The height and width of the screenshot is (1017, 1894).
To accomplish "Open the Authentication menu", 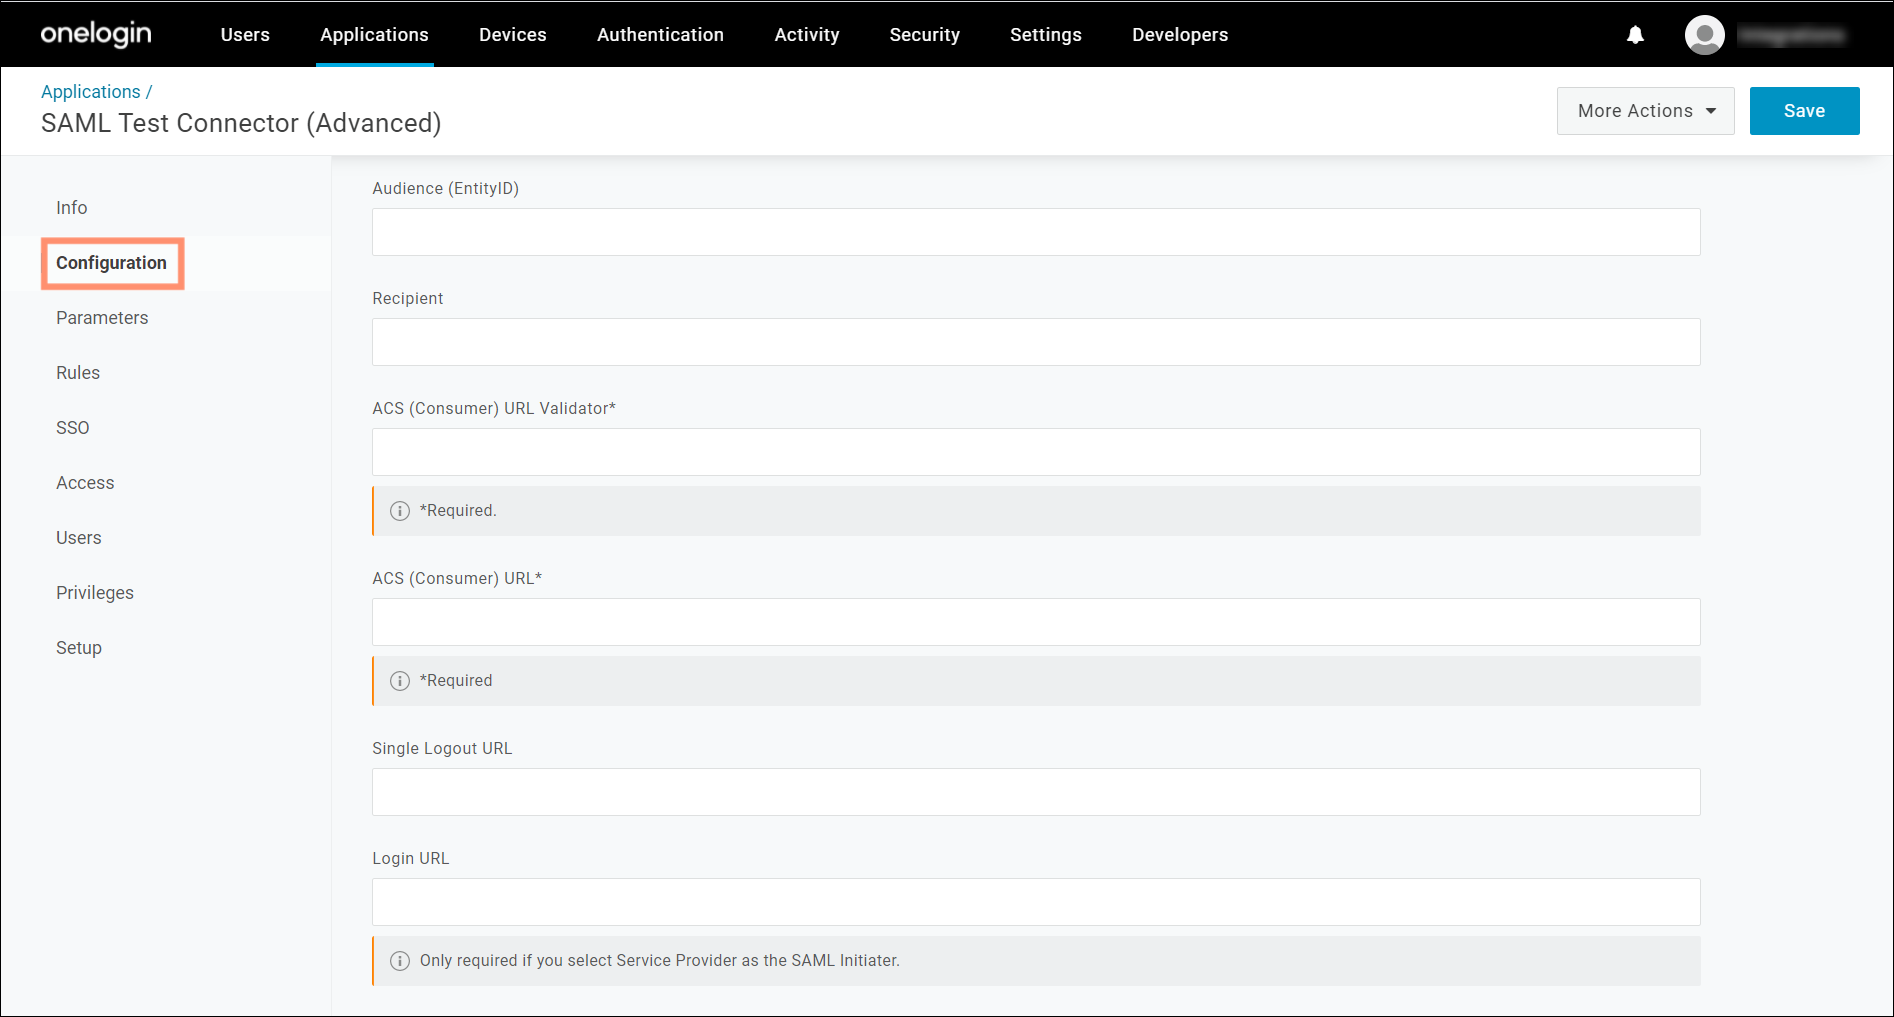I will point(660,35).
